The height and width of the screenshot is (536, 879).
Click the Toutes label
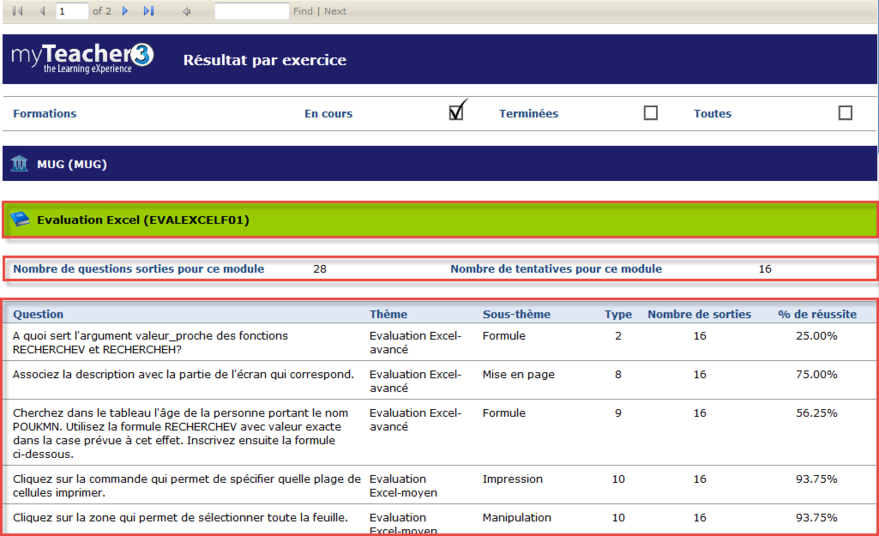(x=713, y=113)
